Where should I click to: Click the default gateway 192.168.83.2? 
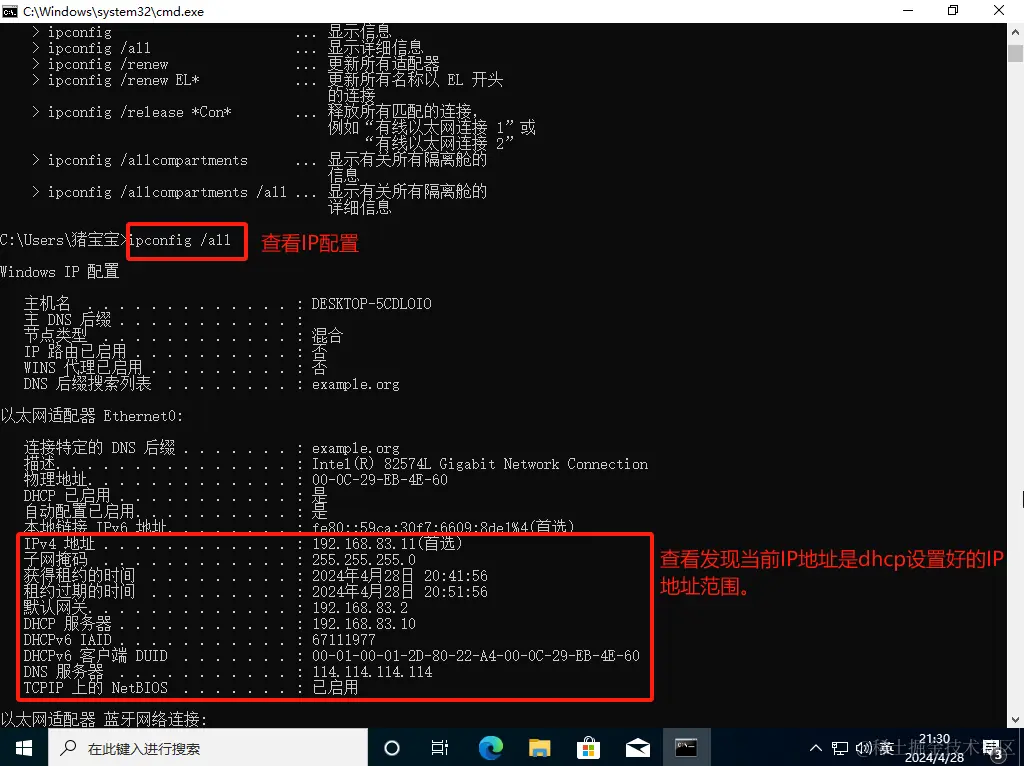(360, 607)
